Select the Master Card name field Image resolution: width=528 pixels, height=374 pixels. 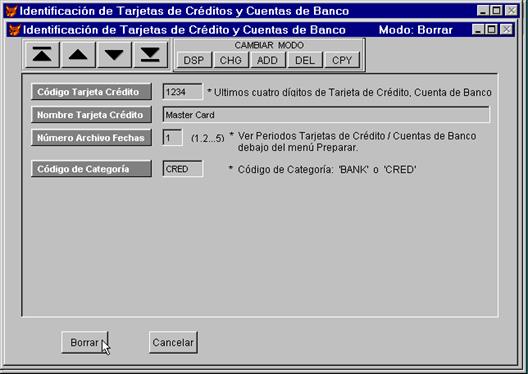pyautogui.click(x=326, y=115)
